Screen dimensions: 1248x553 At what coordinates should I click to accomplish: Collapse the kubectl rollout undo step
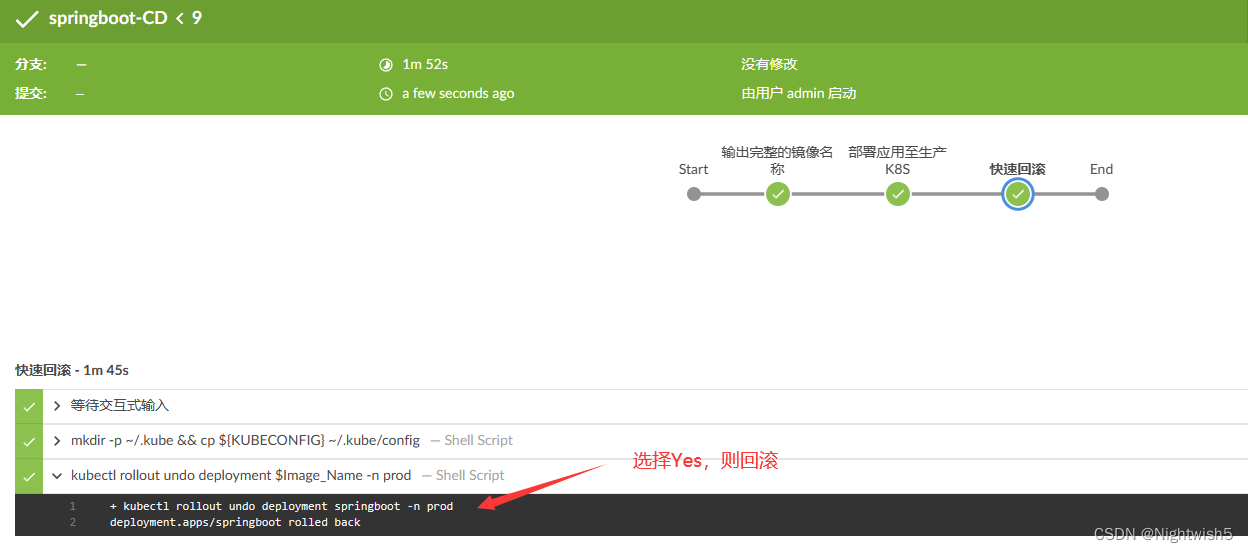click(x=58, y=475)
